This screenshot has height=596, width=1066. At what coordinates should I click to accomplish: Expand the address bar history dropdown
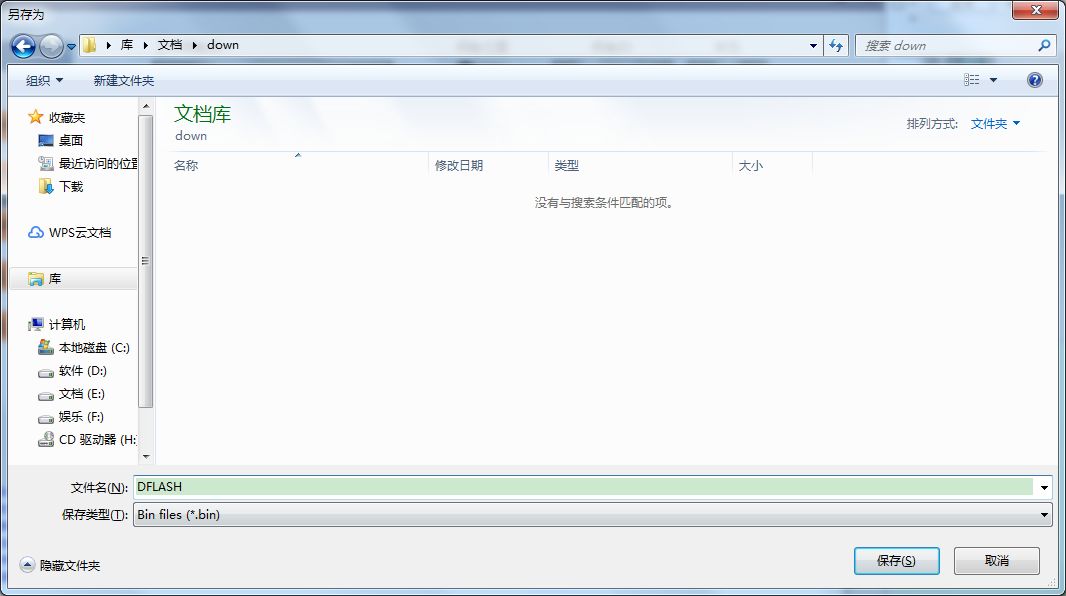(x=813, y=46)
